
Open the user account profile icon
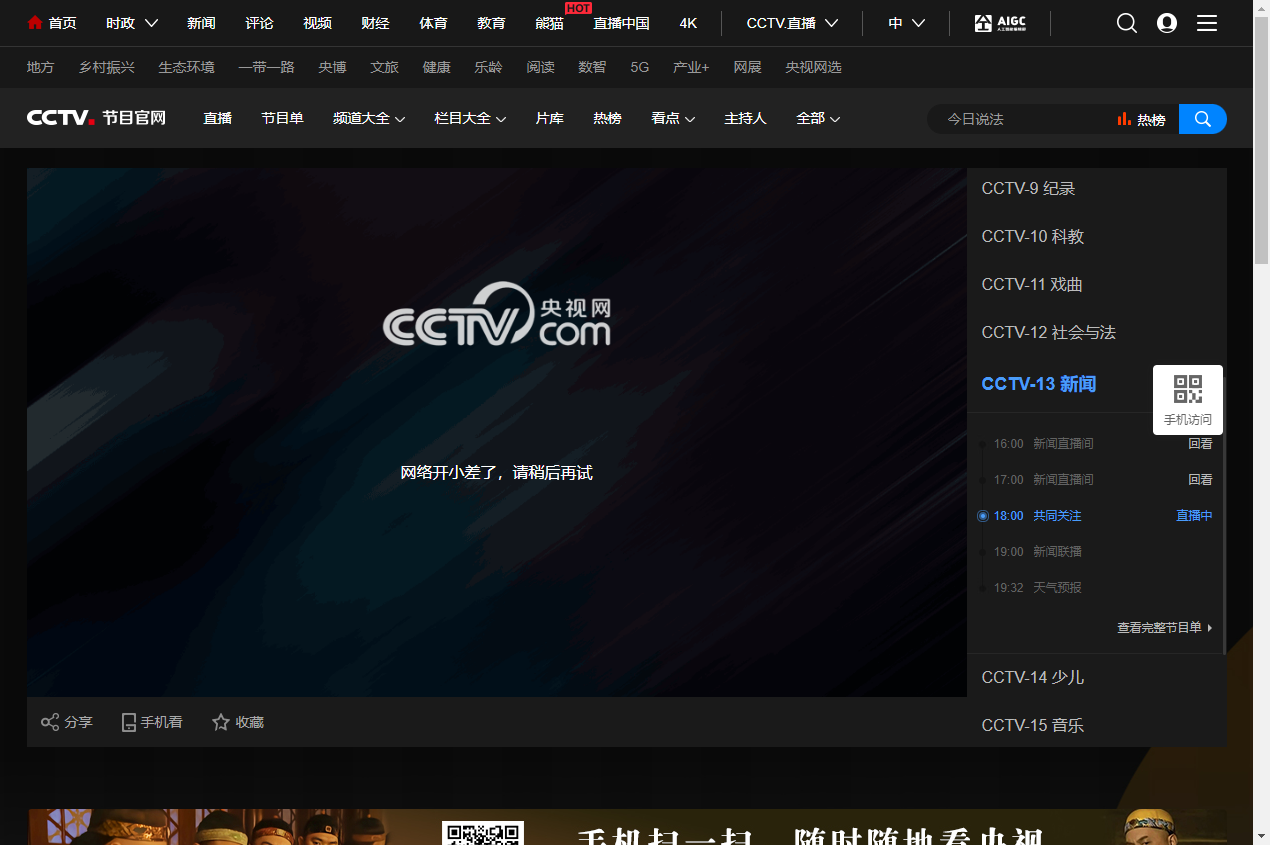tap(1167, 23)
